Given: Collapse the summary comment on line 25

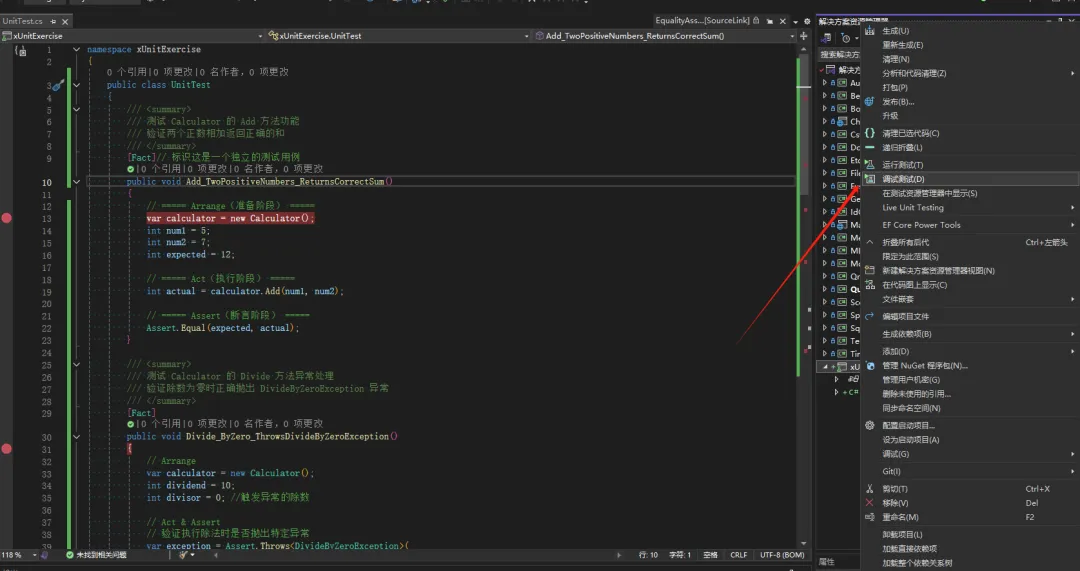Looking at the screenshot, I should coord(76,364).
